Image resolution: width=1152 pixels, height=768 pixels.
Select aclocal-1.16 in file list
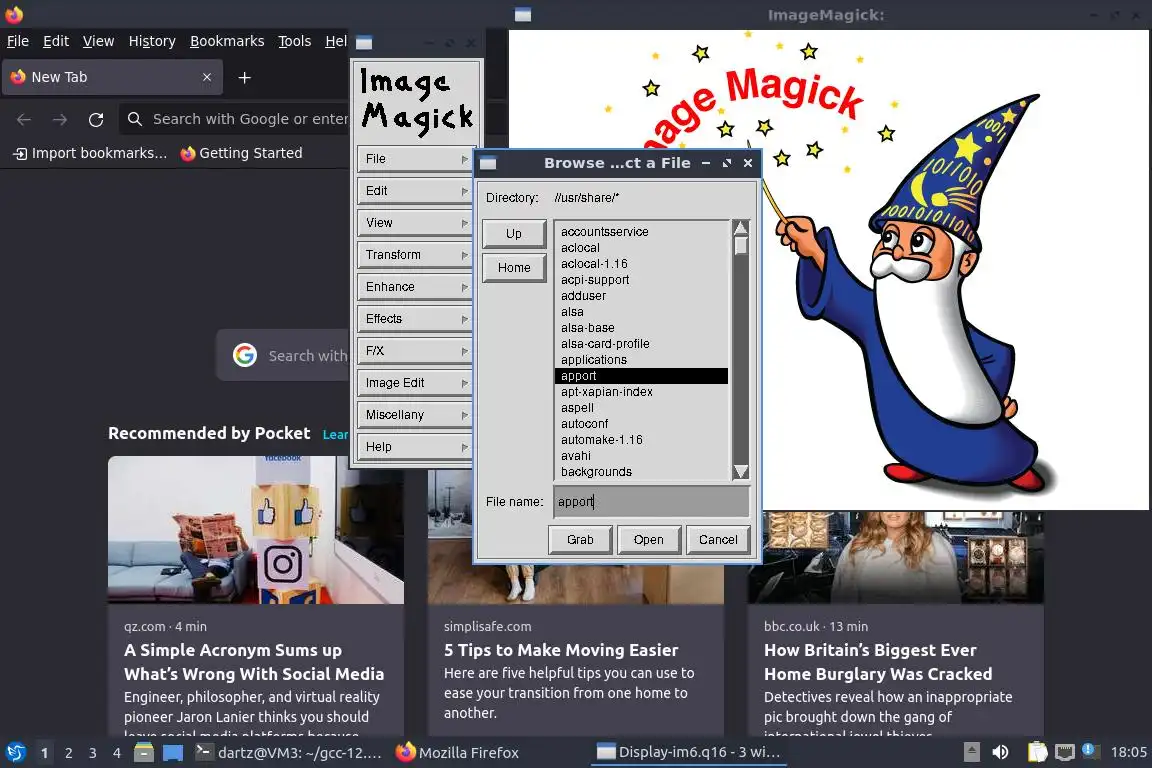pos(641,264)
